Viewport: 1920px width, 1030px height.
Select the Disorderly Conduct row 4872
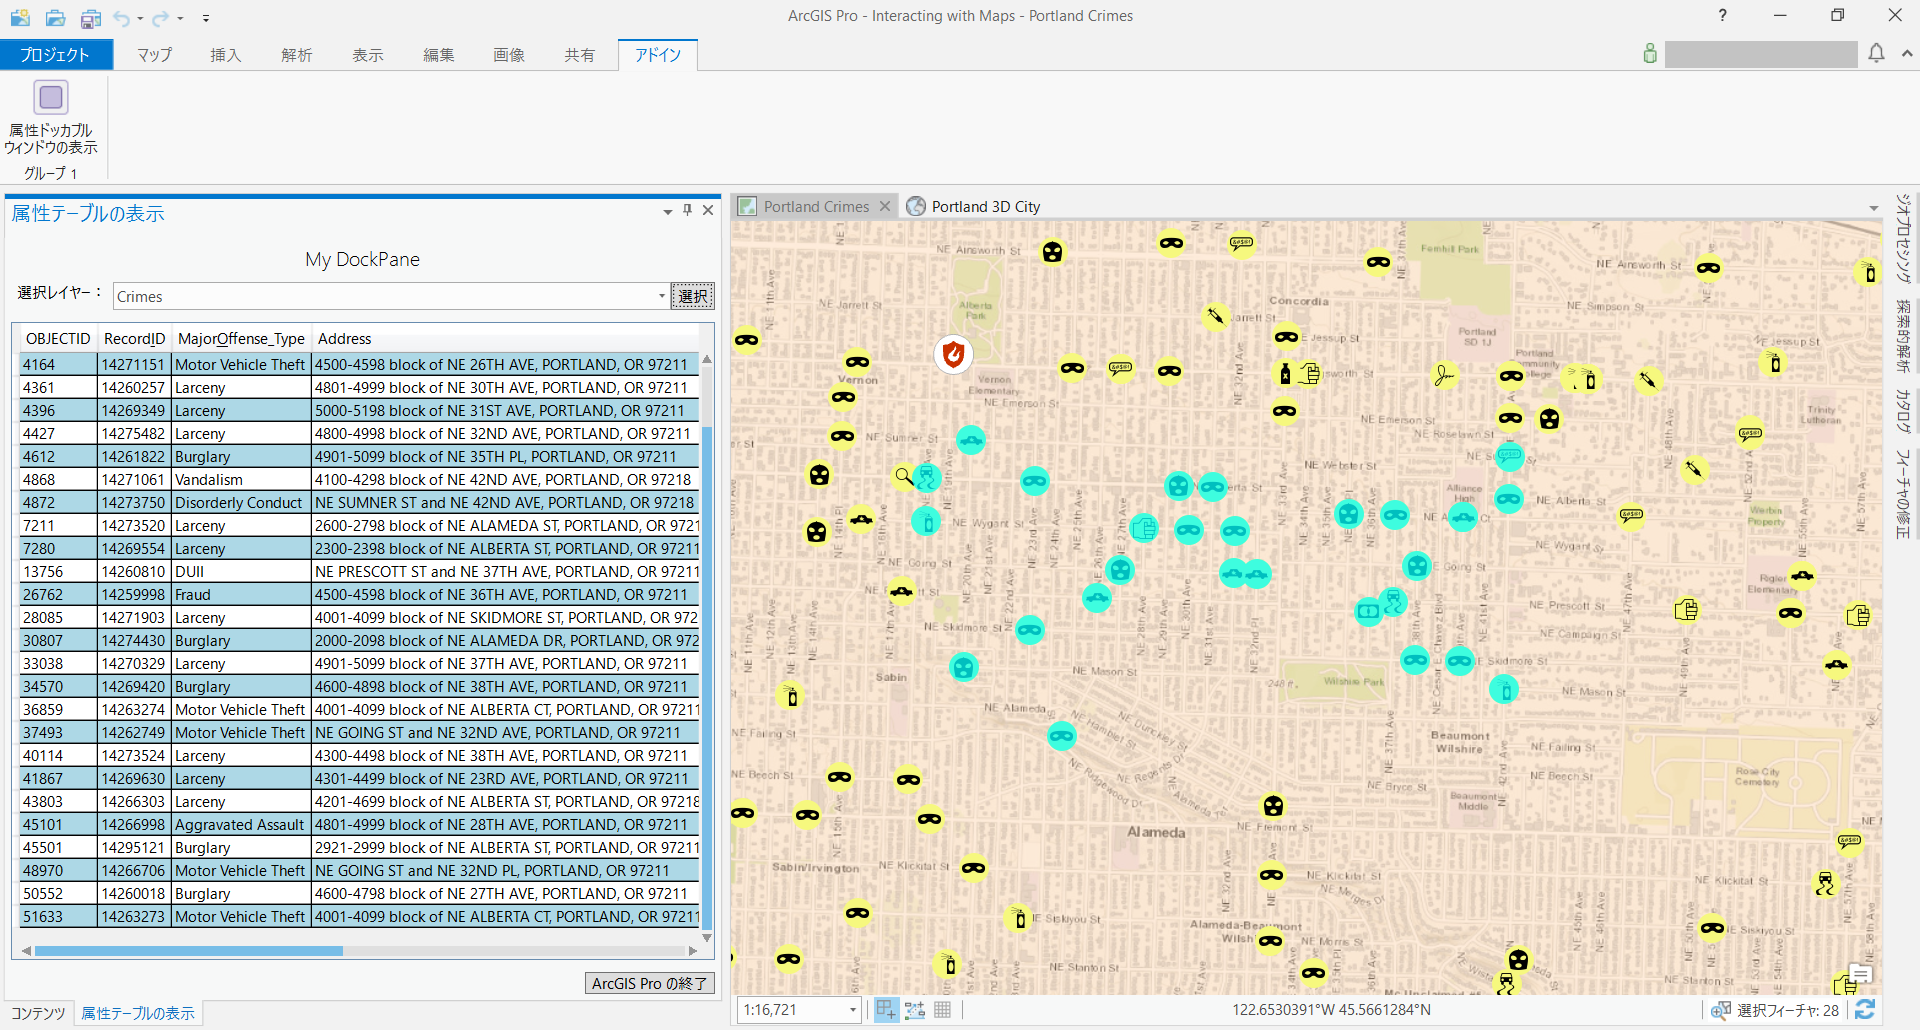(x=360, y=503)
